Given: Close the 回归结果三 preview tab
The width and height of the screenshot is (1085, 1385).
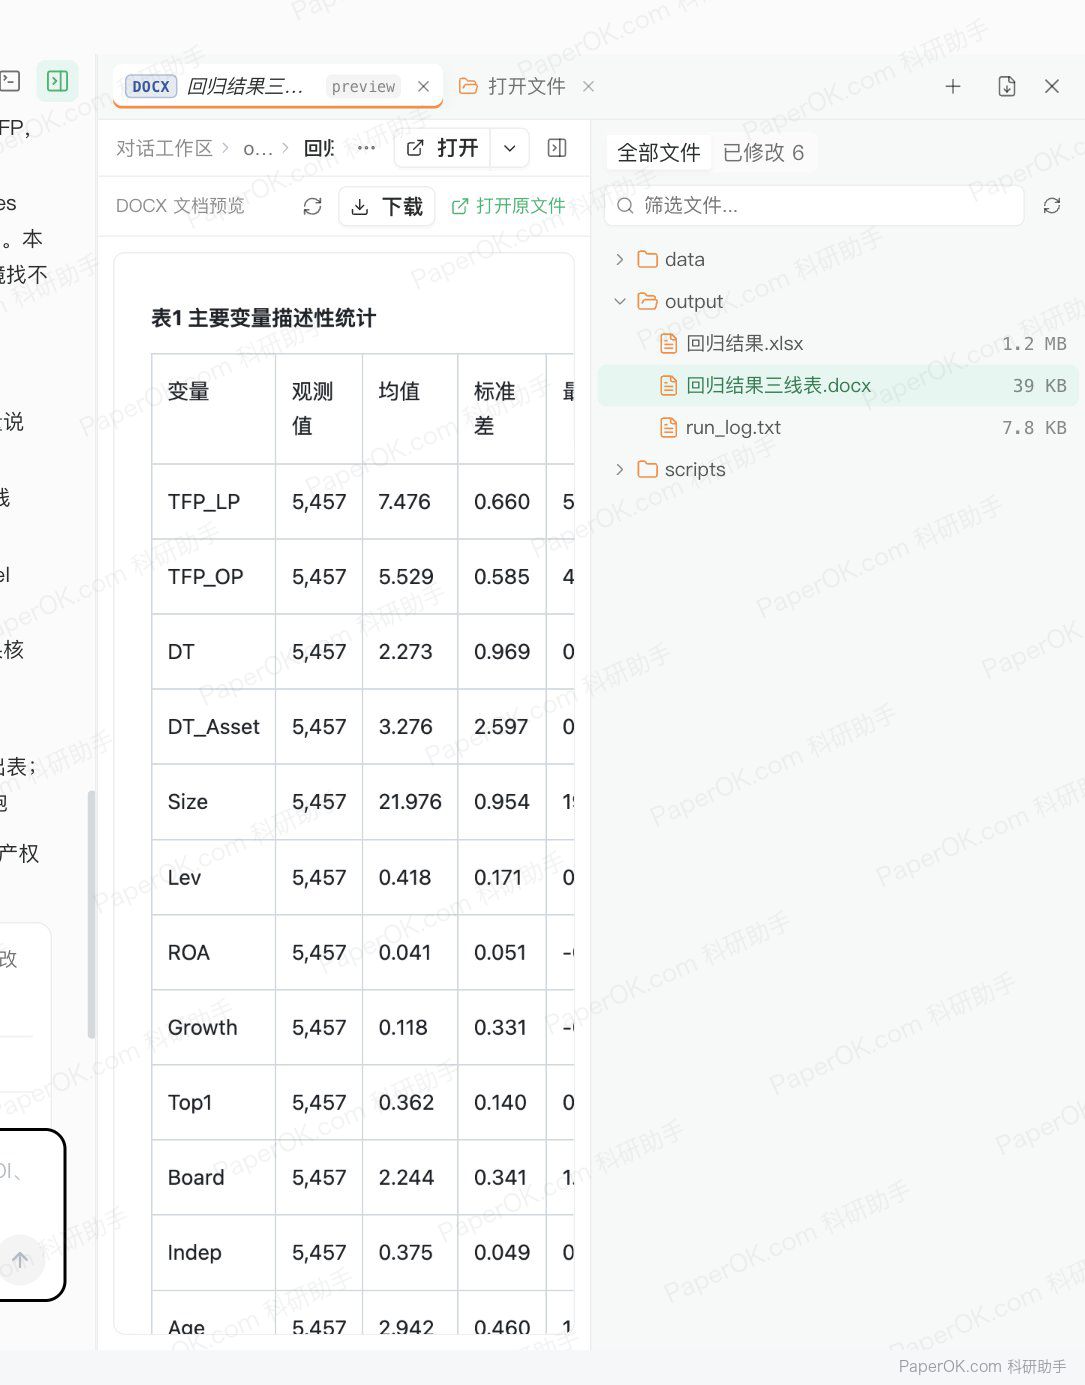Looking at the screenshot, I should [x=423, y=86].
